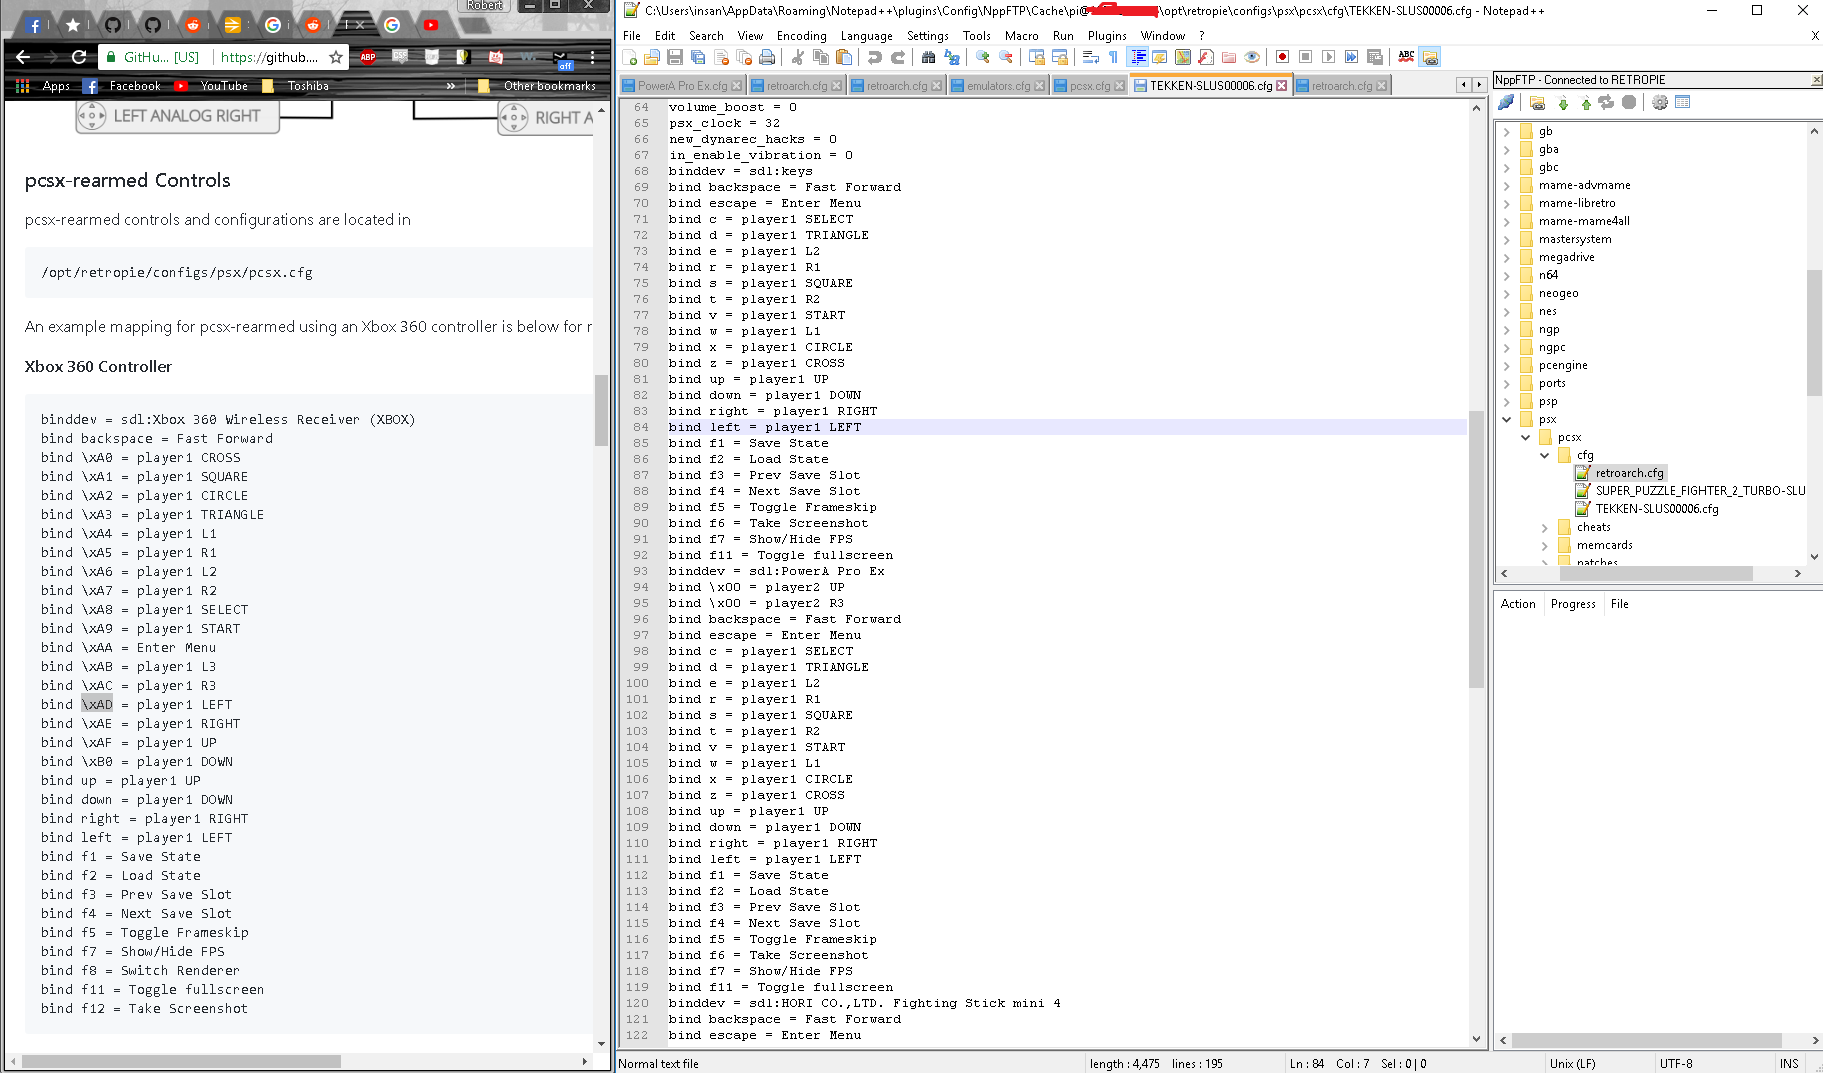
Task: Click the Save All toolbar icon
Action: (698, 57)
